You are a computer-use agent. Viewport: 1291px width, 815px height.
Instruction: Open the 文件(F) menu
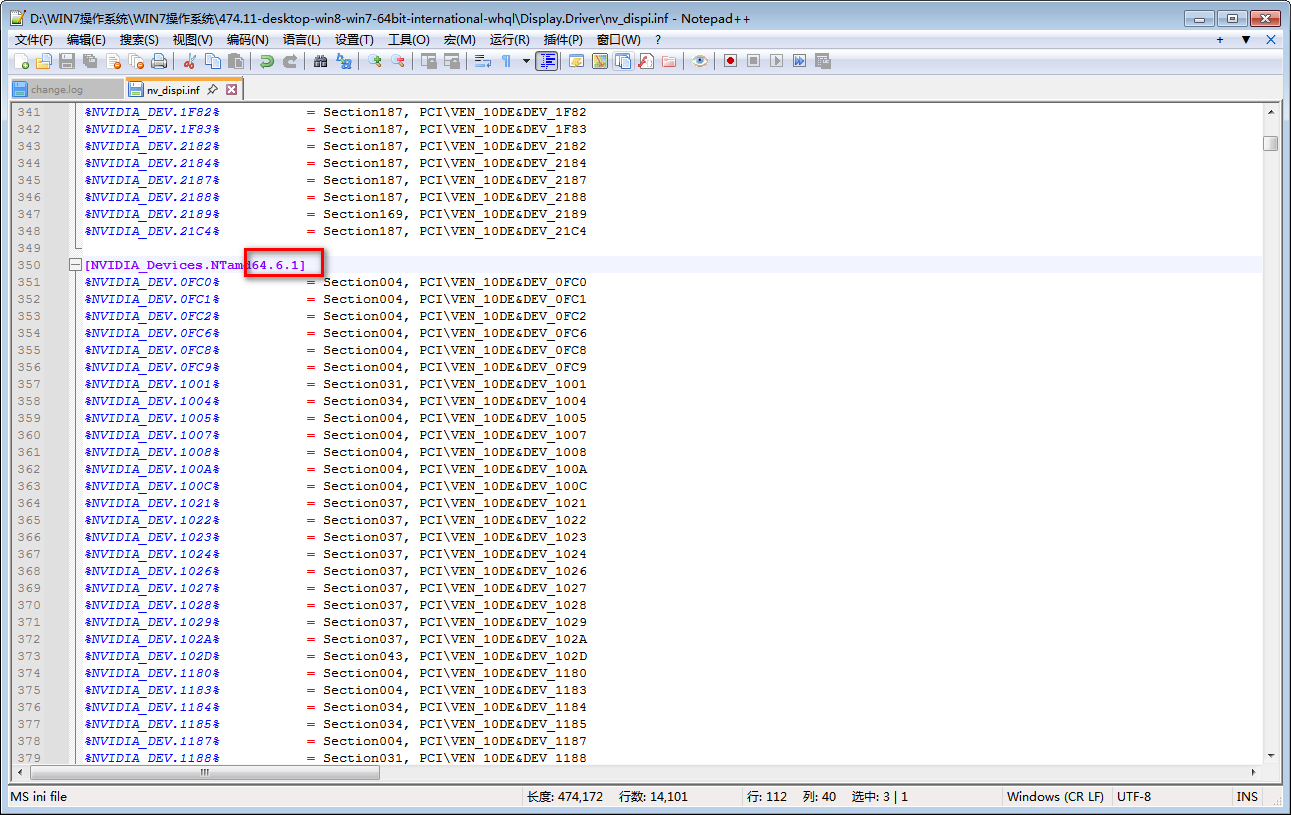(x=34, y=39)
